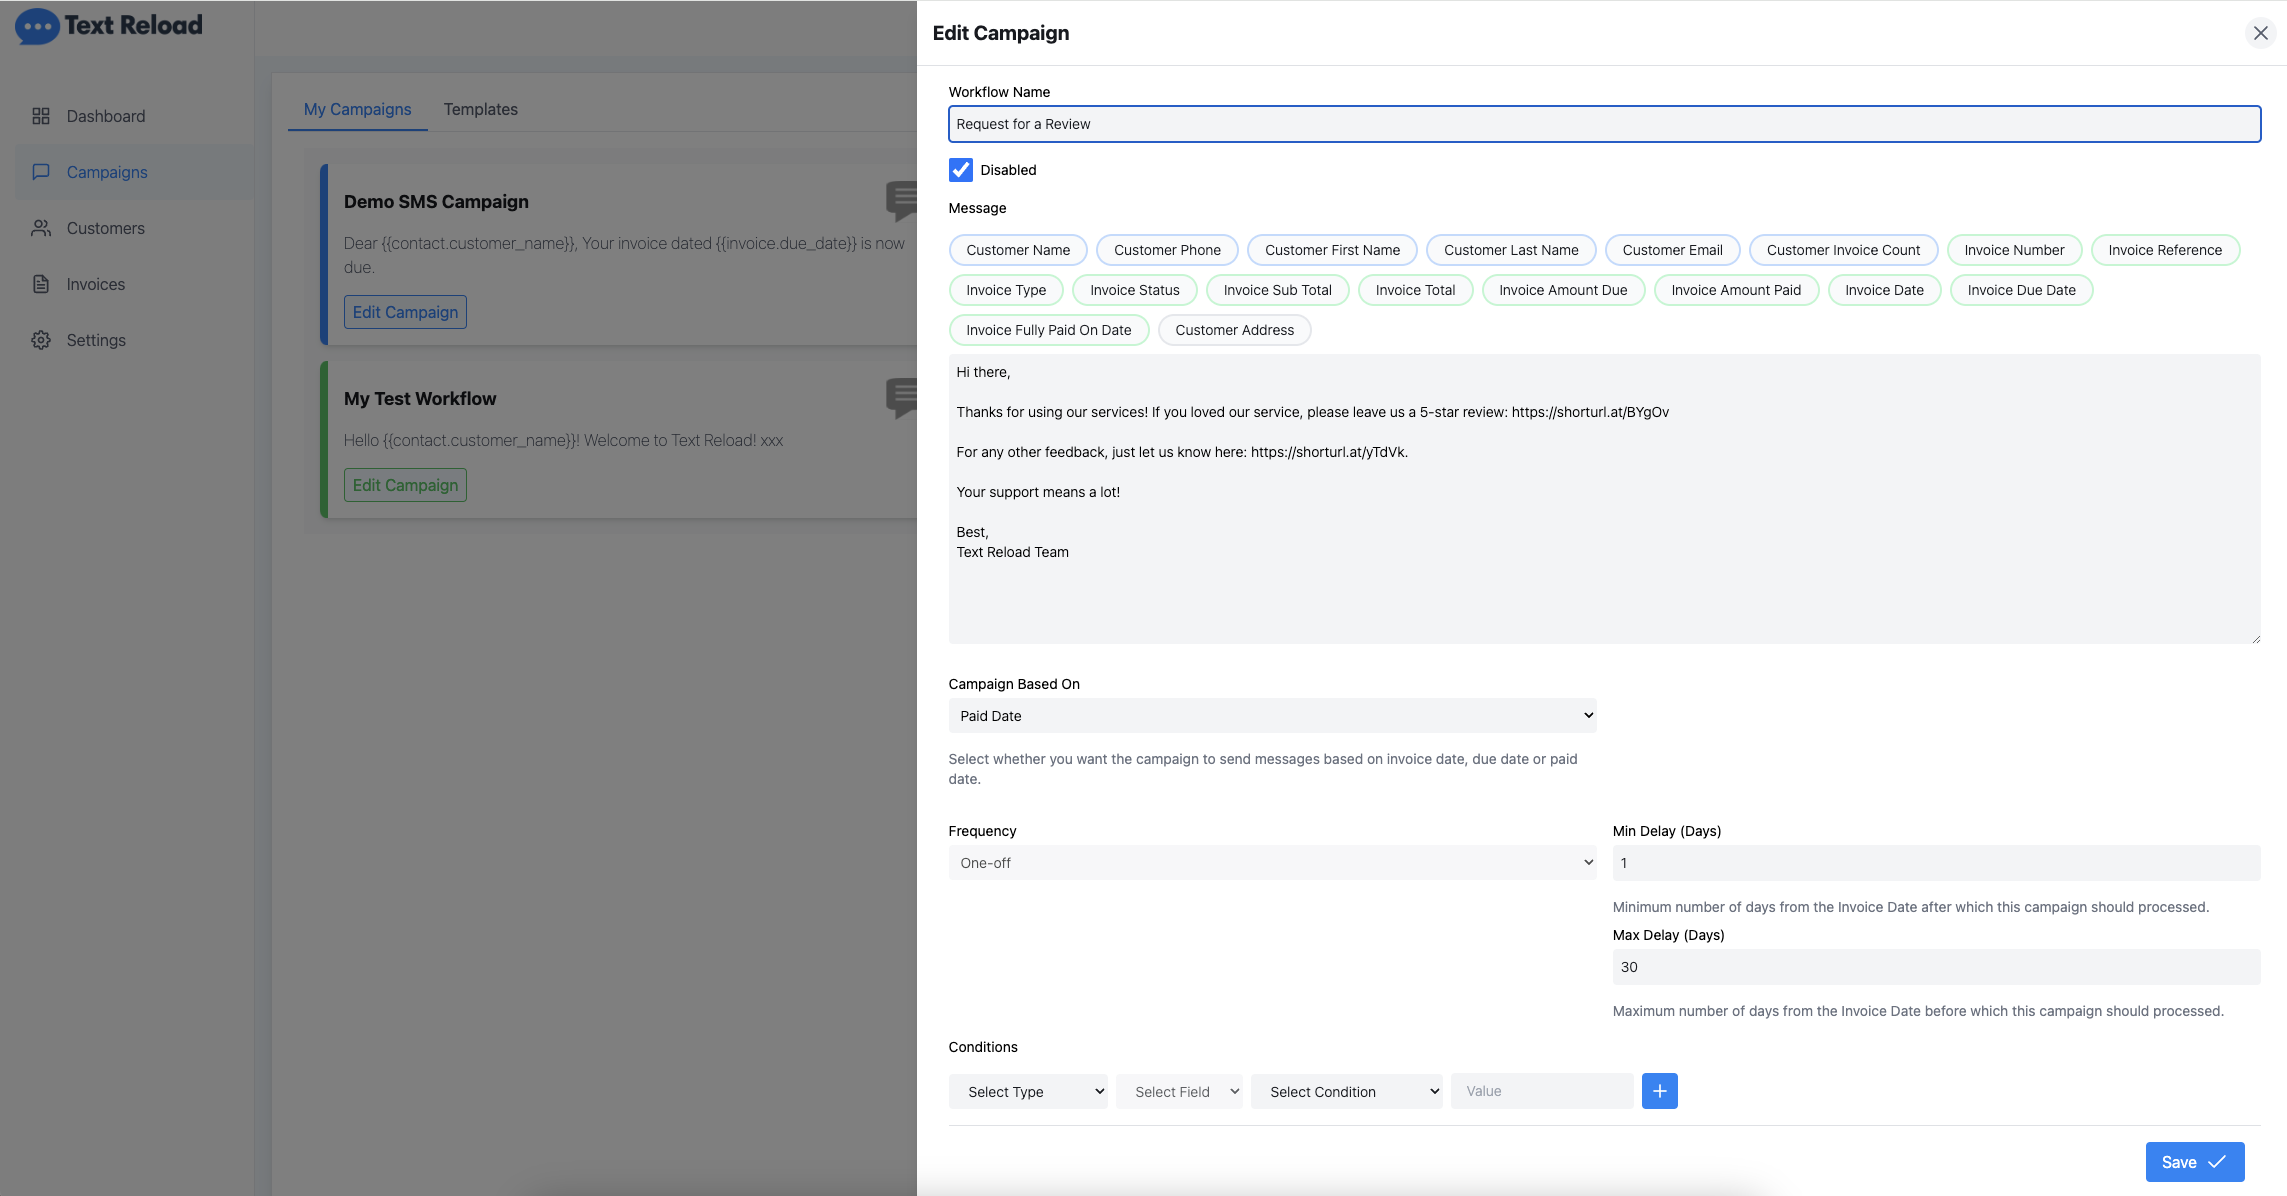Click the Text Reload logo

coord(107,26)
